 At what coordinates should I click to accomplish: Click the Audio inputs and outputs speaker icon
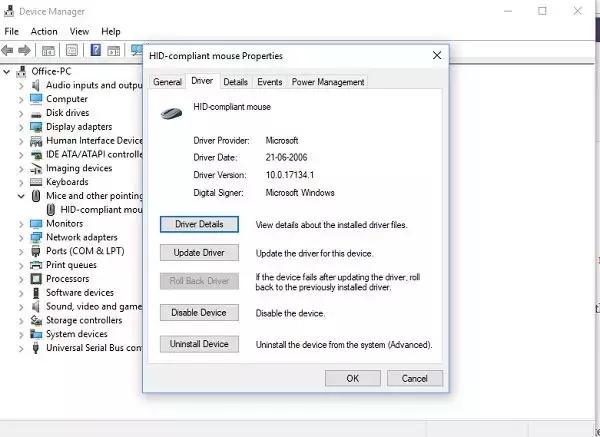click(36, 85)
